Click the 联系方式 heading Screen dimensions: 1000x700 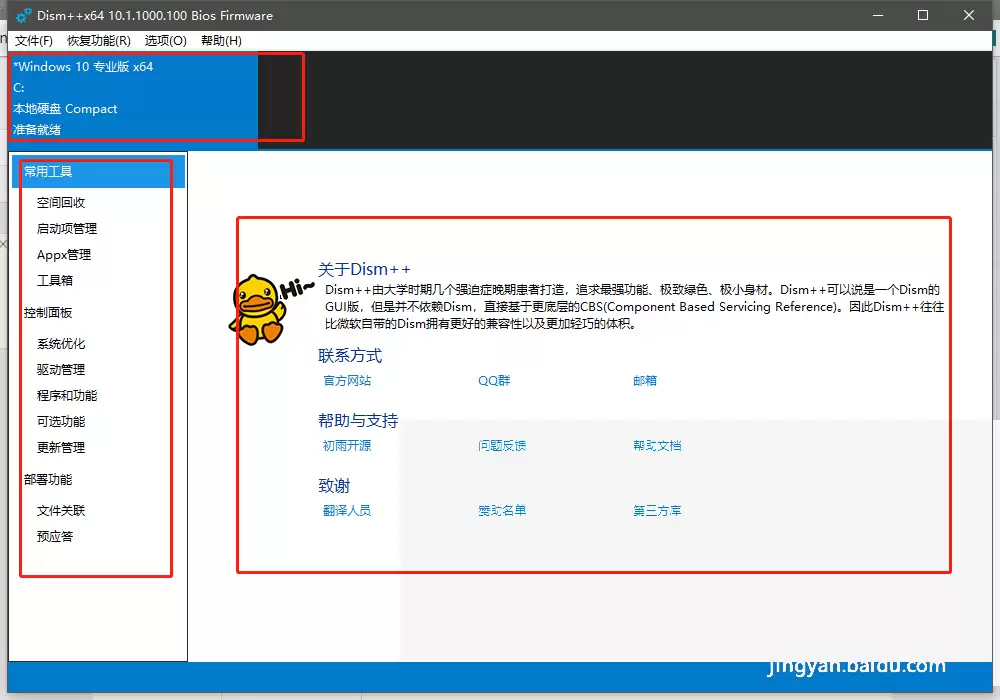point(350,356)
